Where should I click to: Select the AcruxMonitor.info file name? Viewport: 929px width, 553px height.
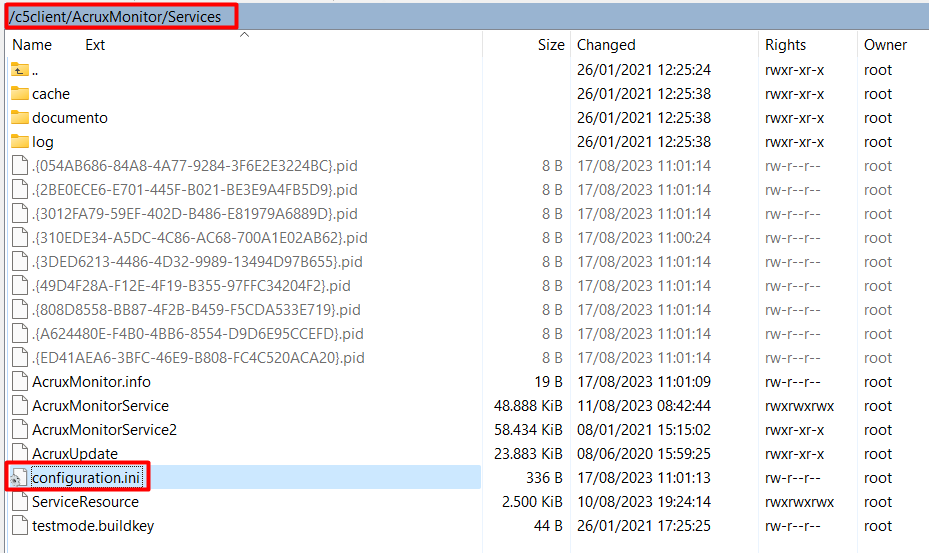pyautogui.click(x=91, y=382)
